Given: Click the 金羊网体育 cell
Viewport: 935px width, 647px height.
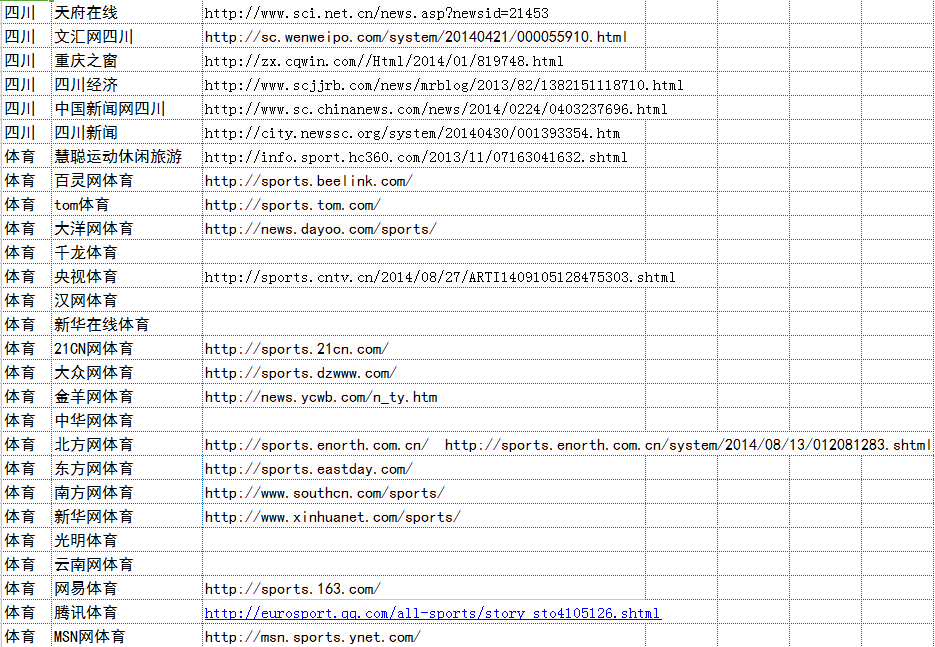Looking at the screenshot, I should (x=126, y=396).
